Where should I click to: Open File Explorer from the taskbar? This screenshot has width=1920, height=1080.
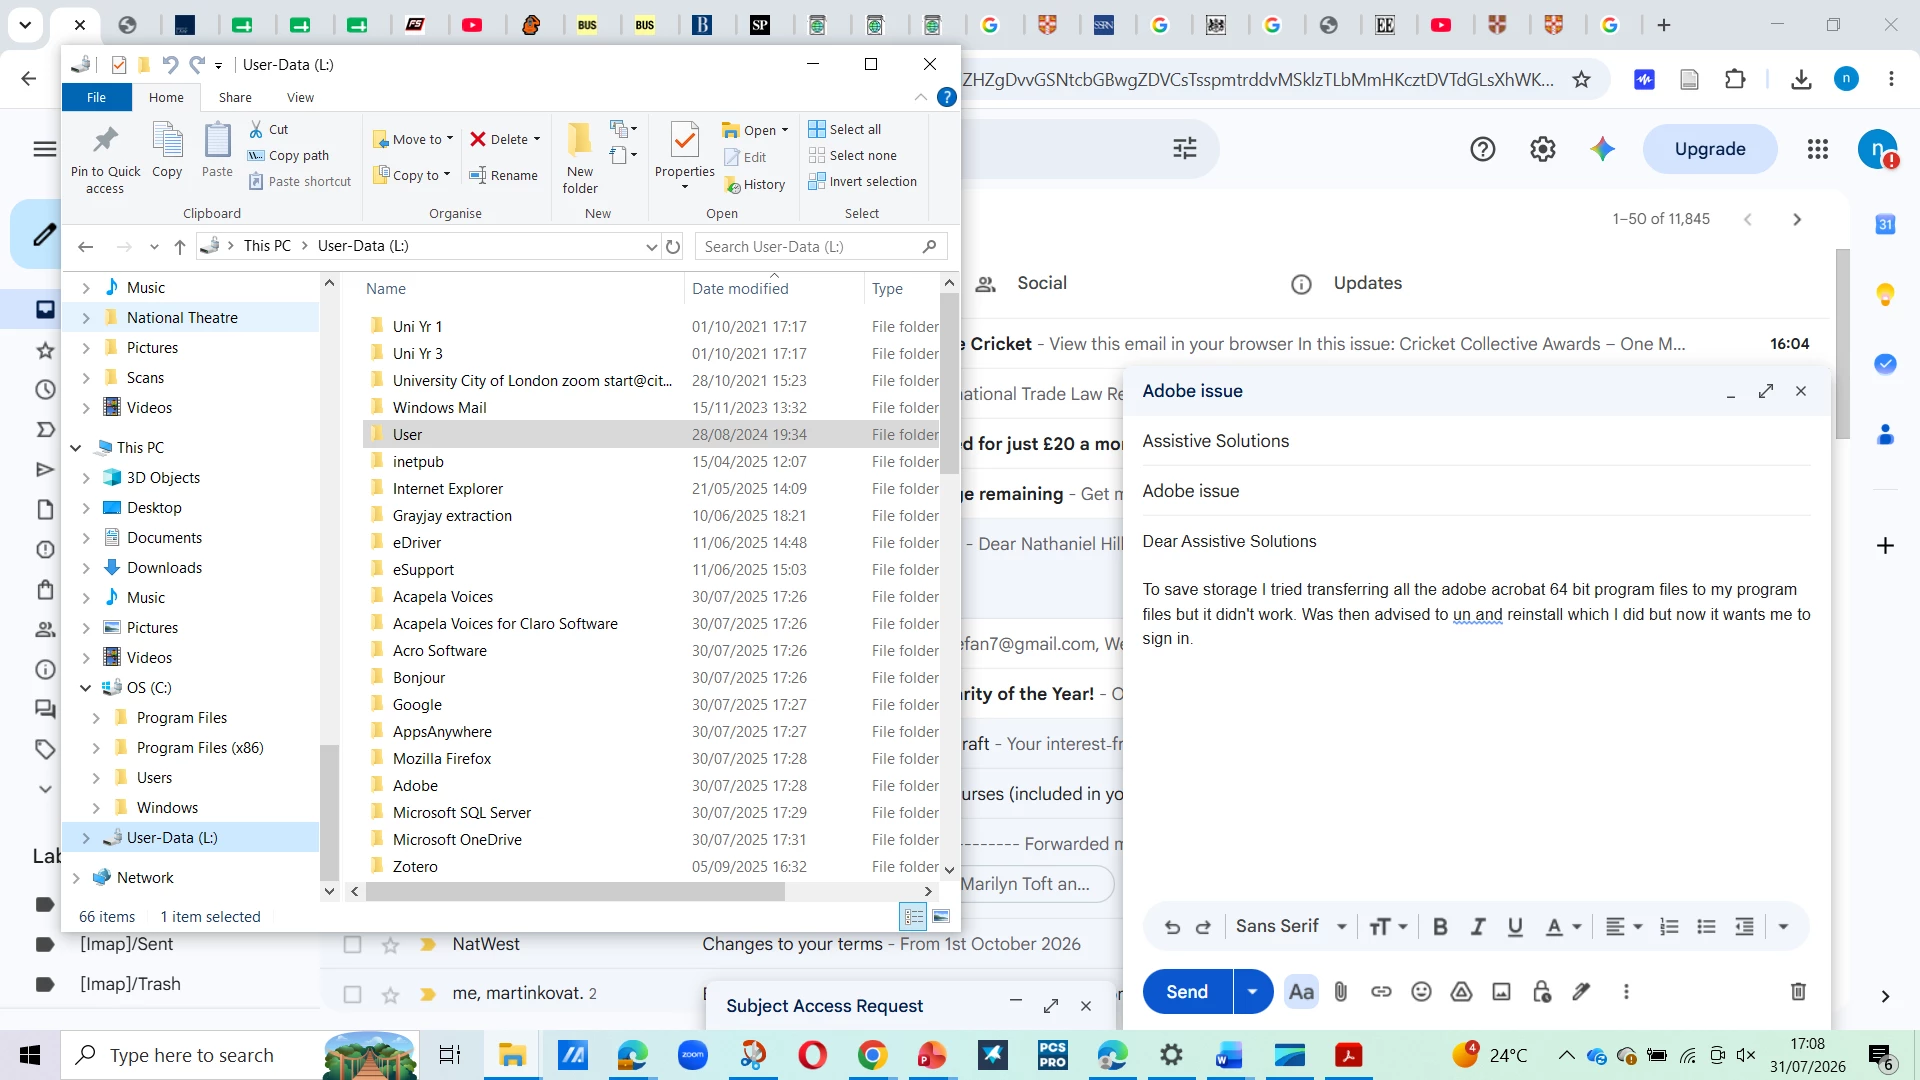coord(512,1055)
